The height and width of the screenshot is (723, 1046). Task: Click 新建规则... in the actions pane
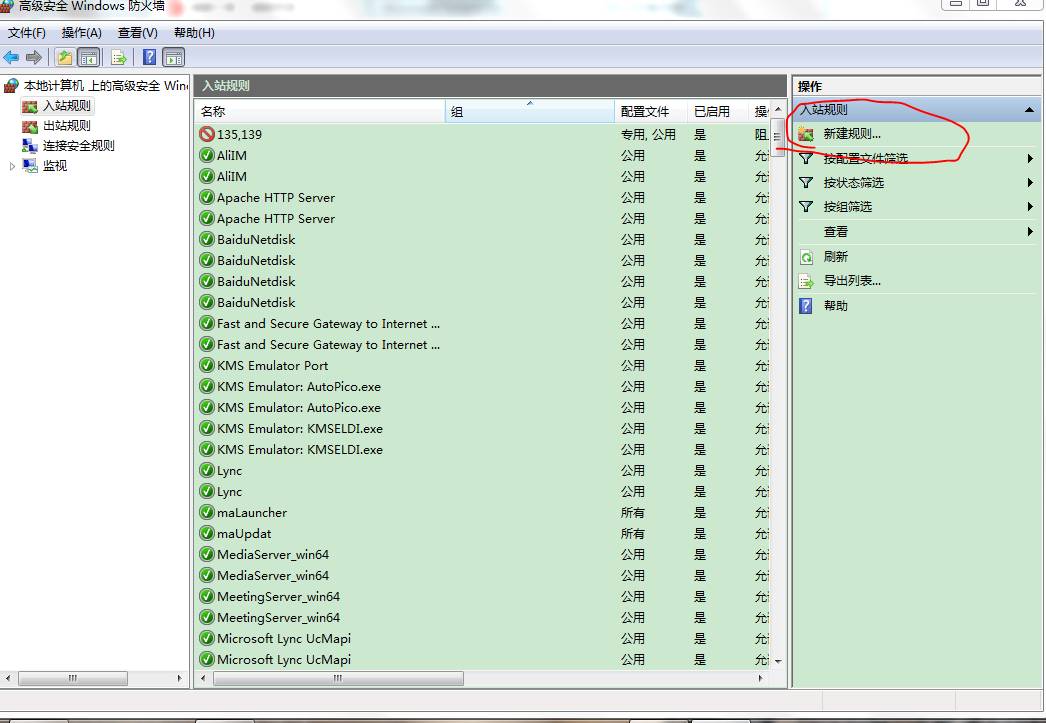coord(851,134)
